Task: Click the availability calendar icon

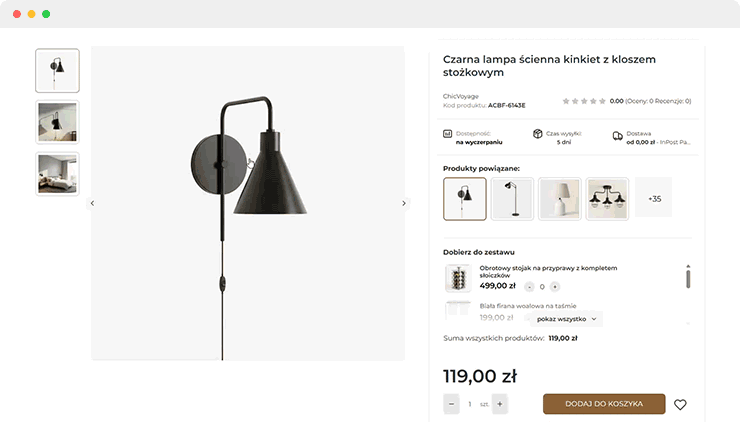Action: point(448,133)
